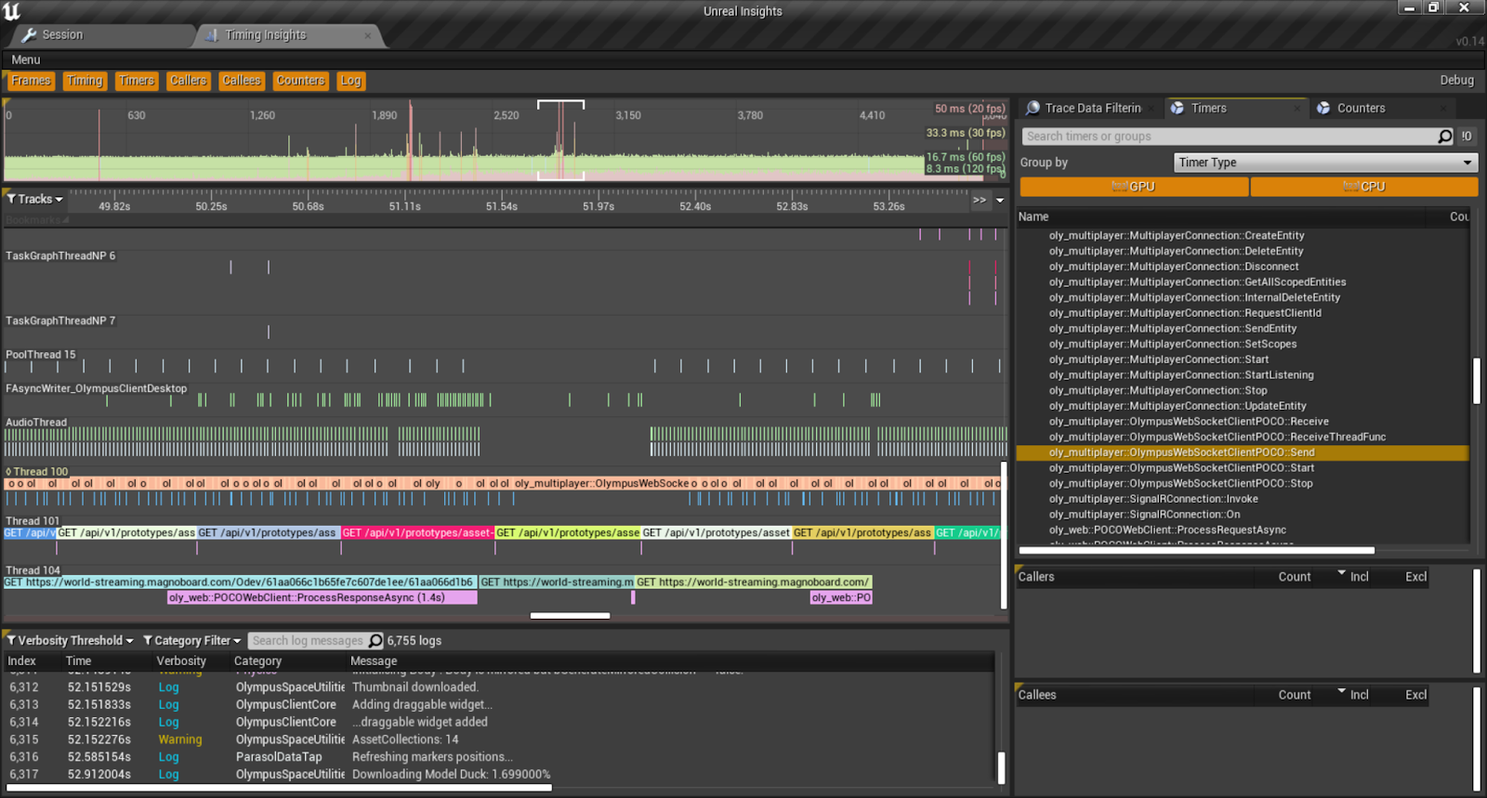Click the ProcessResponseAsync (1.4s) timing event

(322, 598)
